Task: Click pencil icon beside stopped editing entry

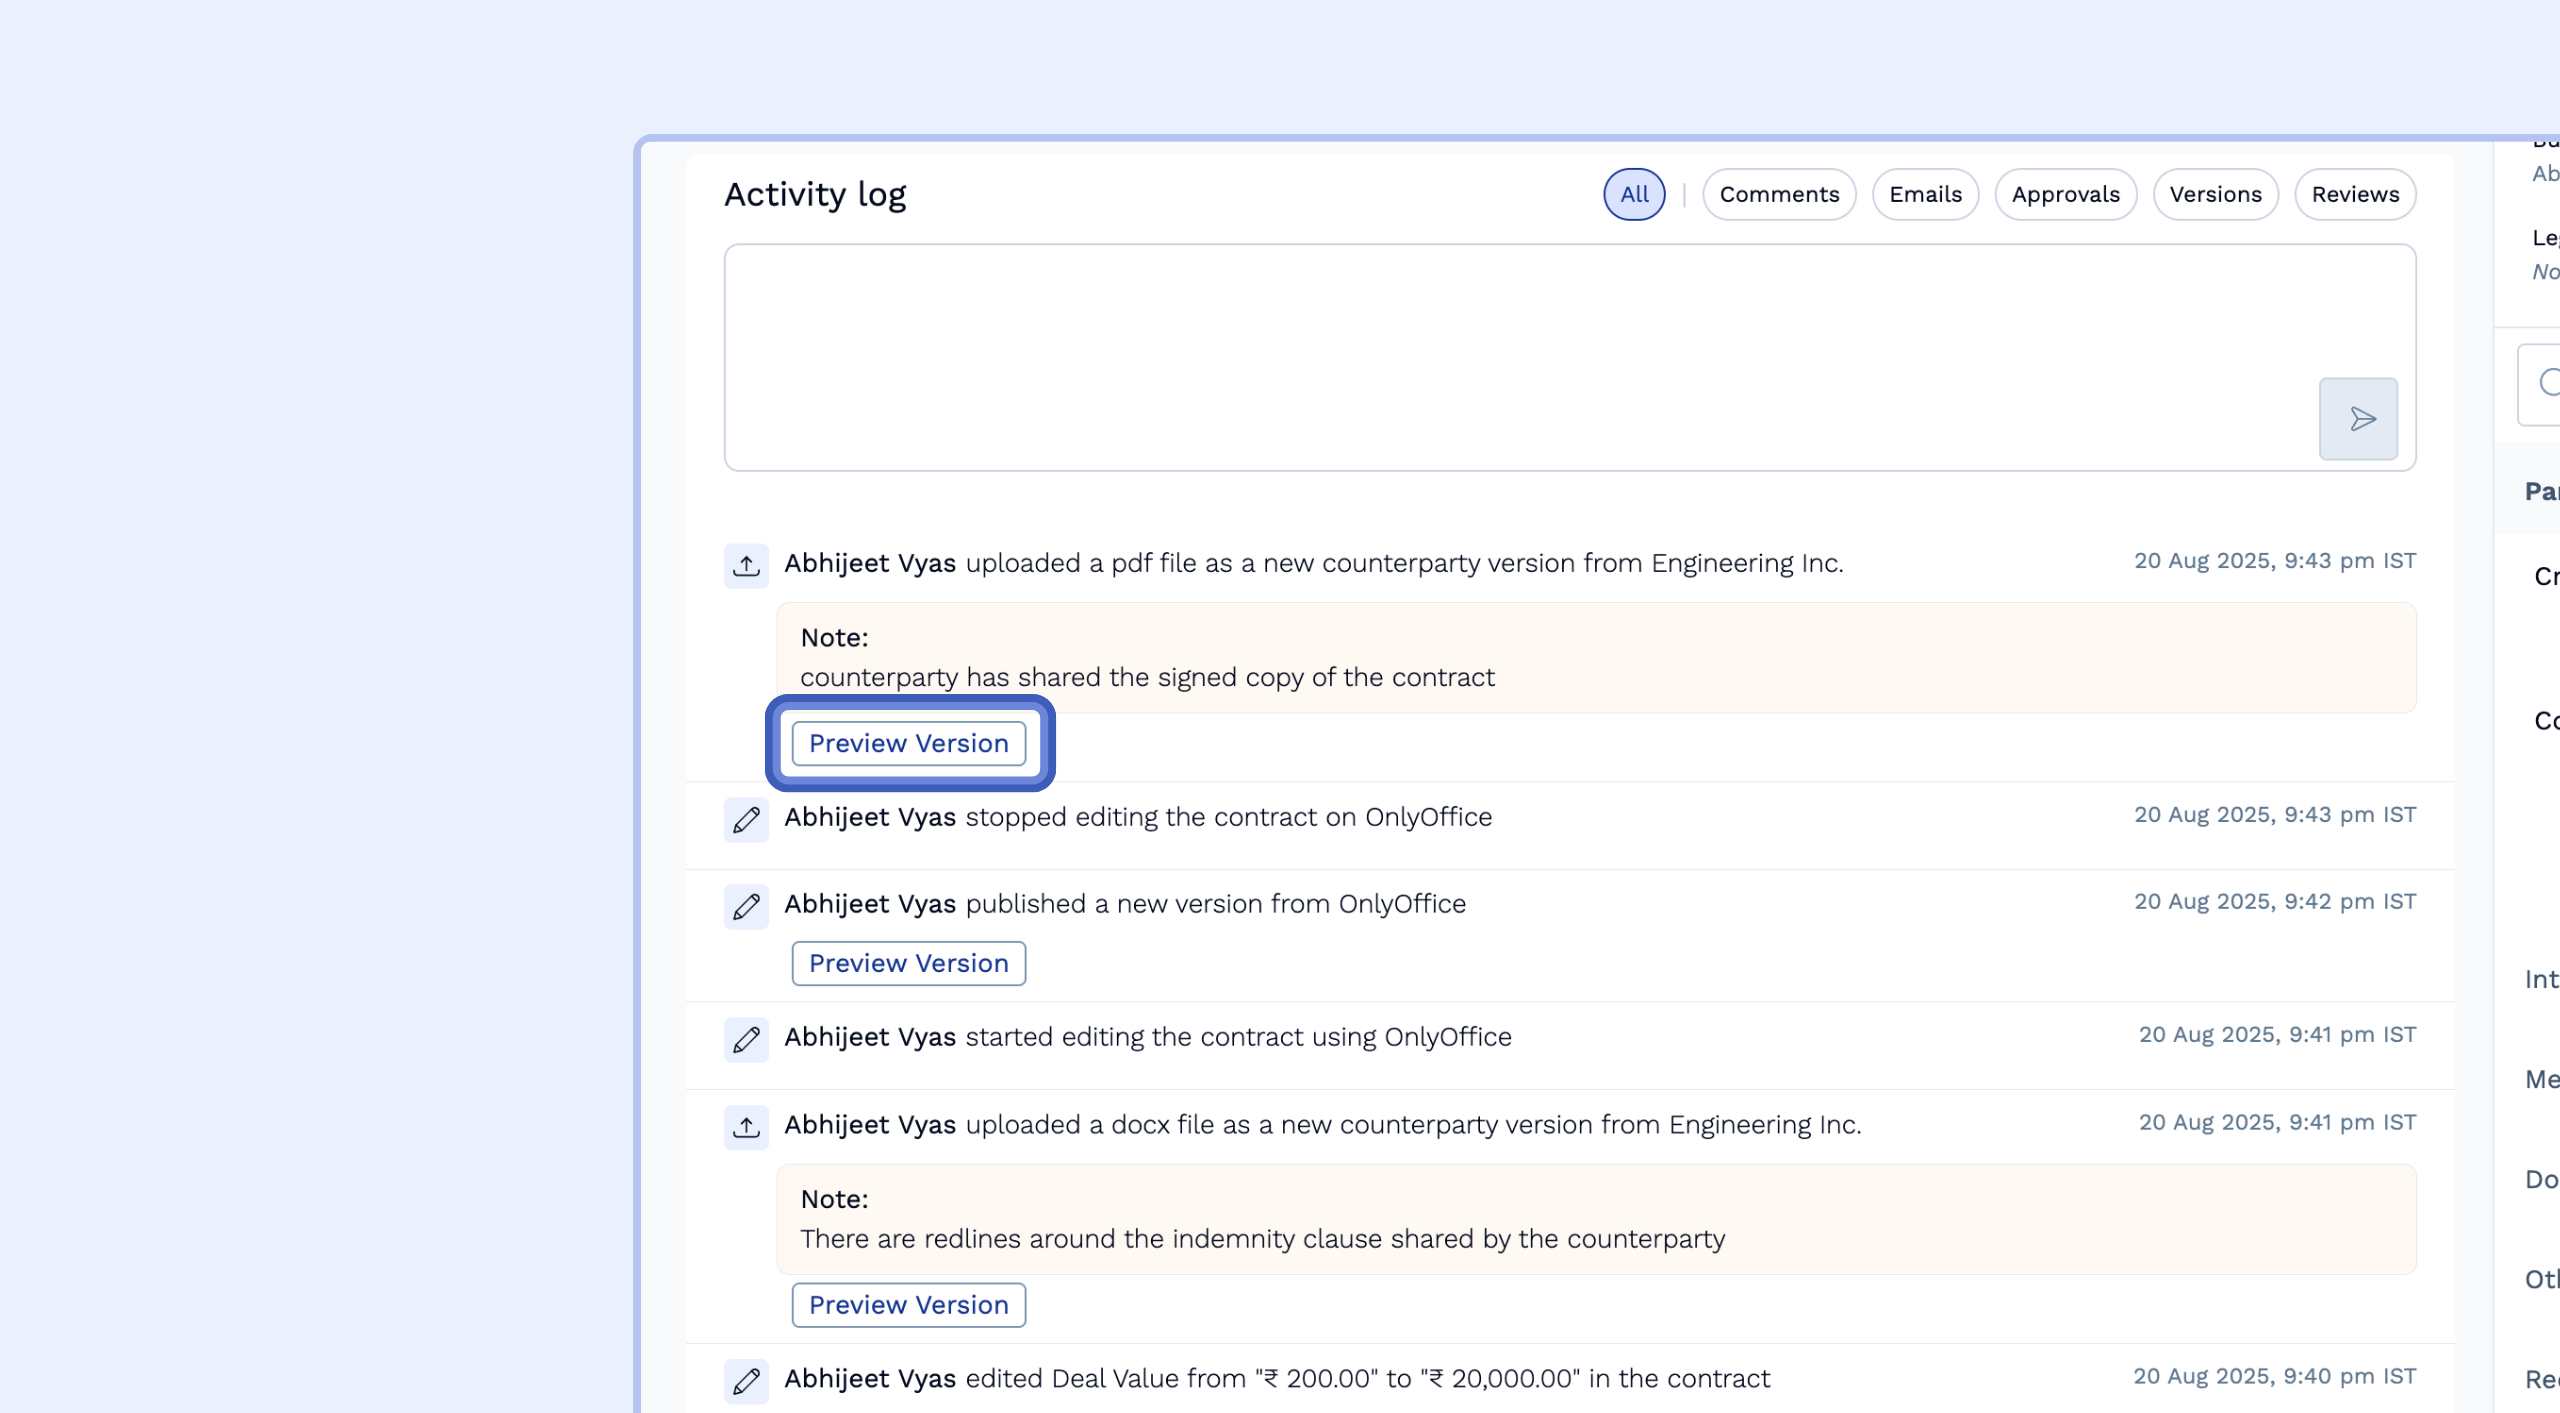Action: (746, 820)
